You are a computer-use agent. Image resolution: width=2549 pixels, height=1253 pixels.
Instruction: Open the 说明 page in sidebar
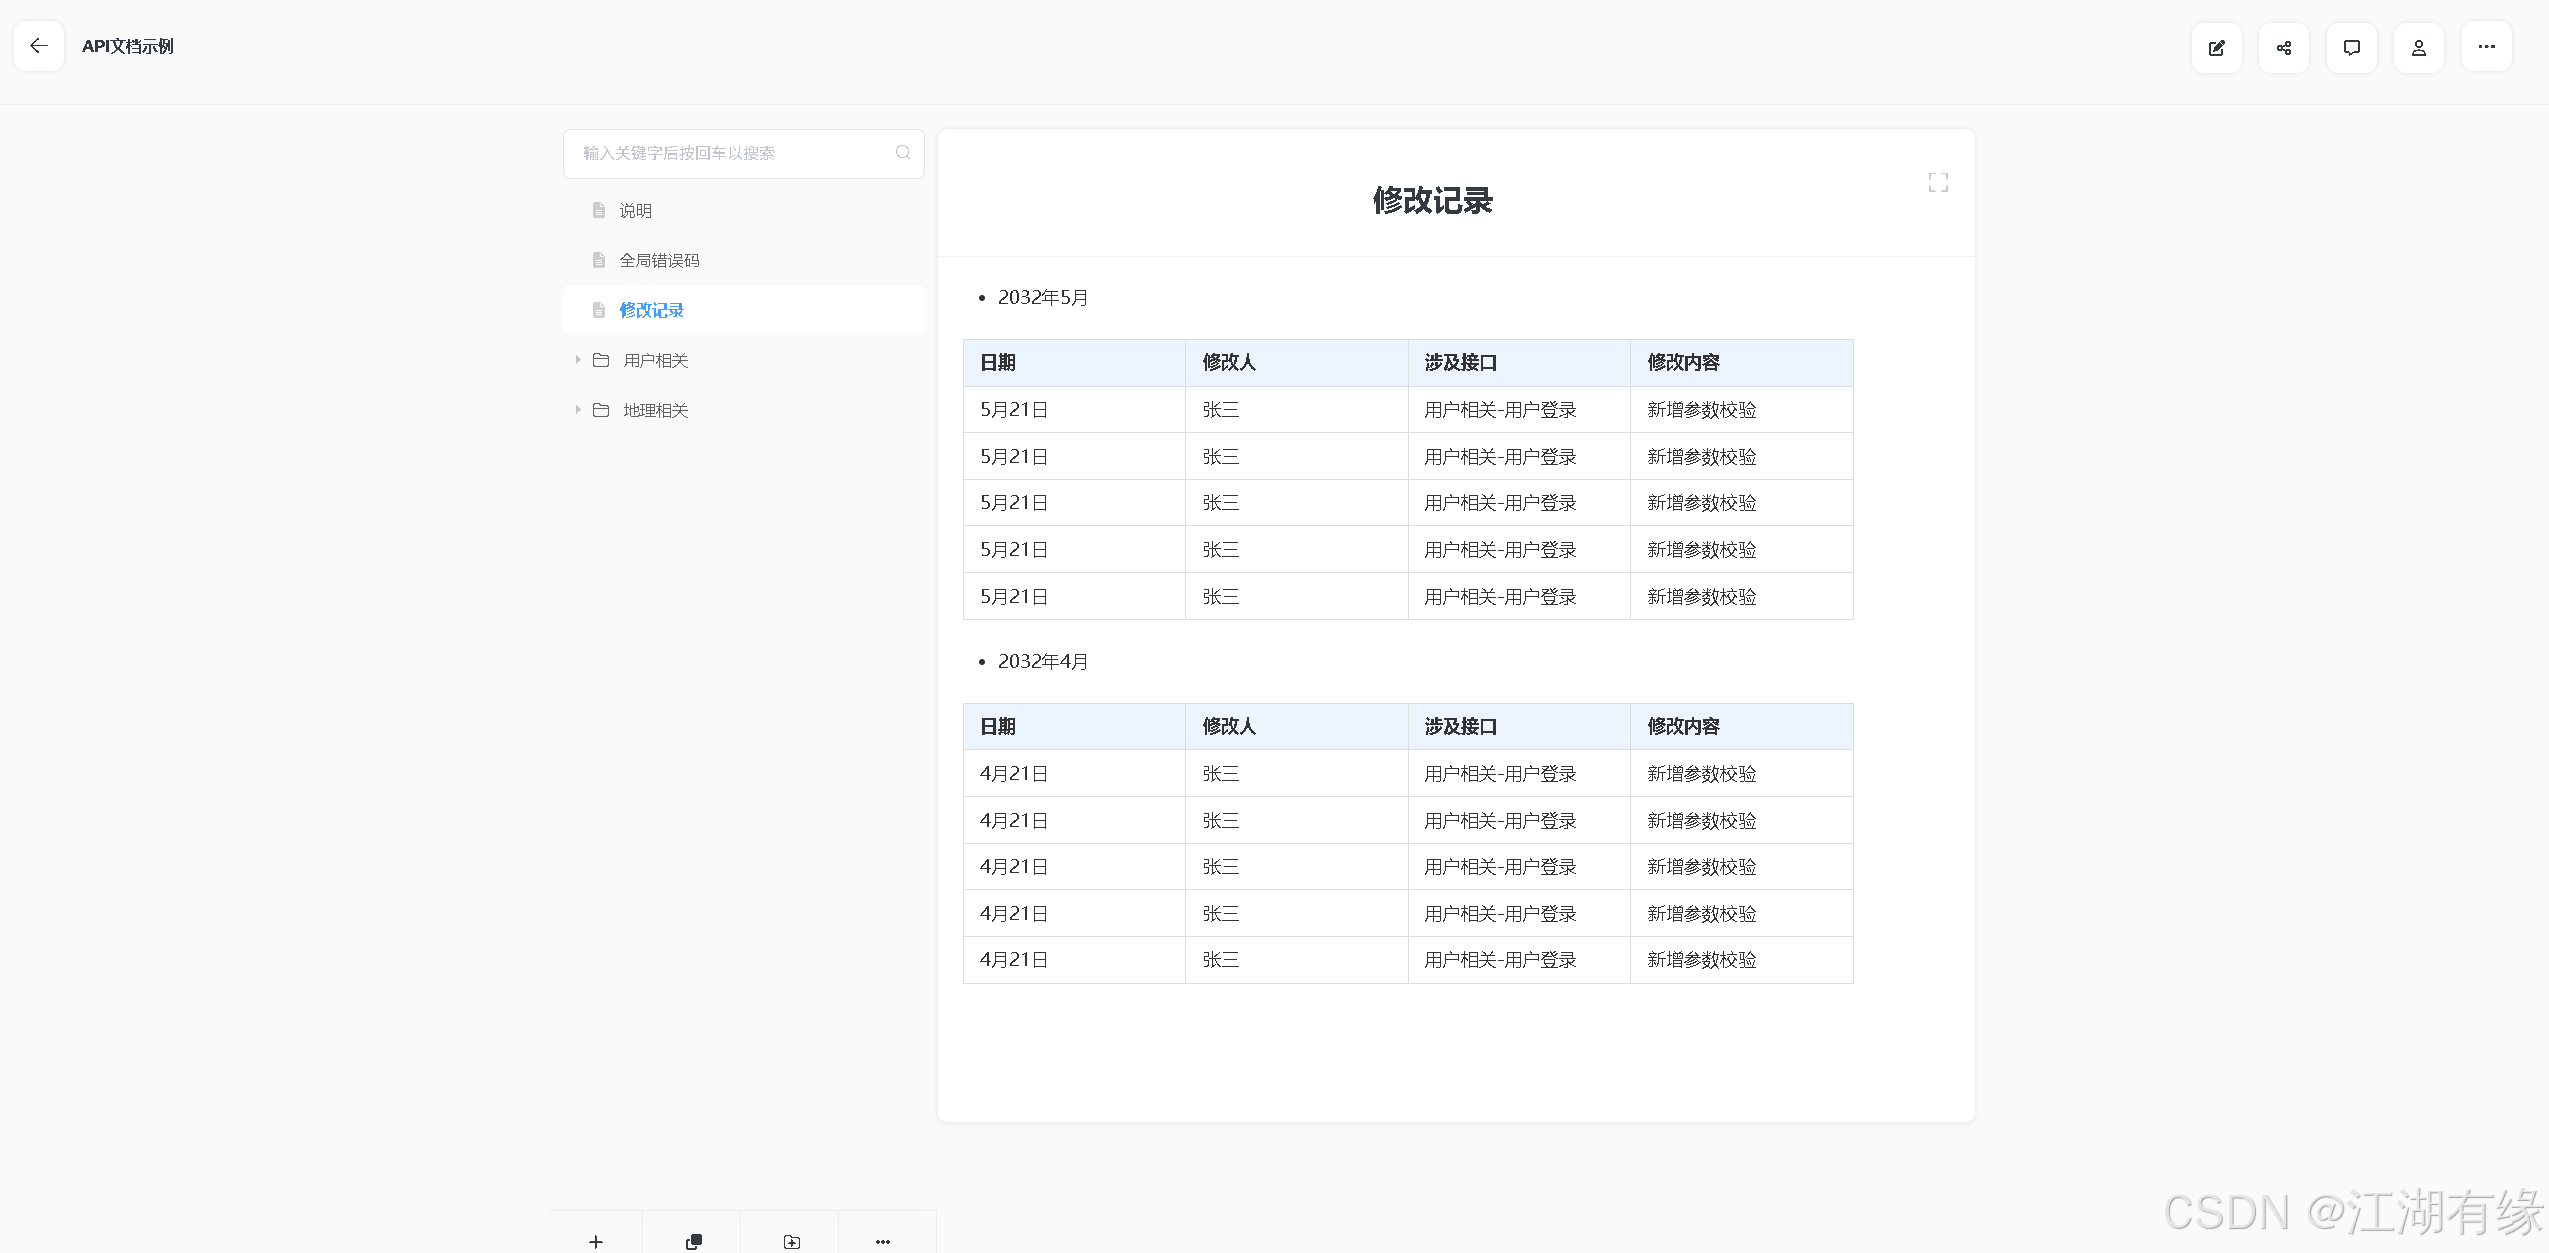pos(635,210)
